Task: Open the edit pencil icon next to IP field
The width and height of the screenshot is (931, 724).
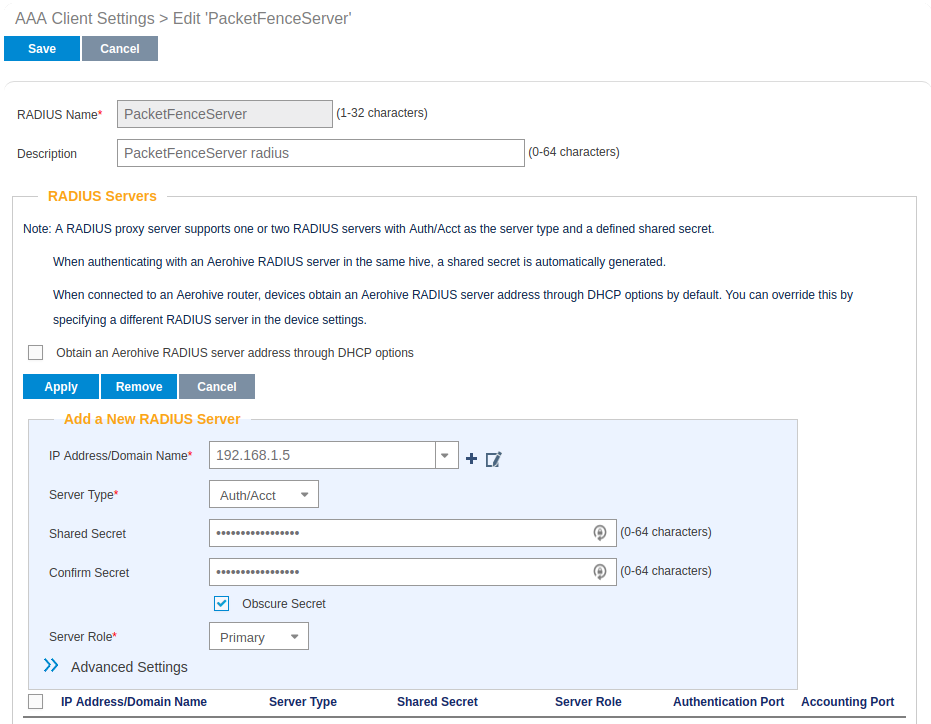Action: point(492,459)
